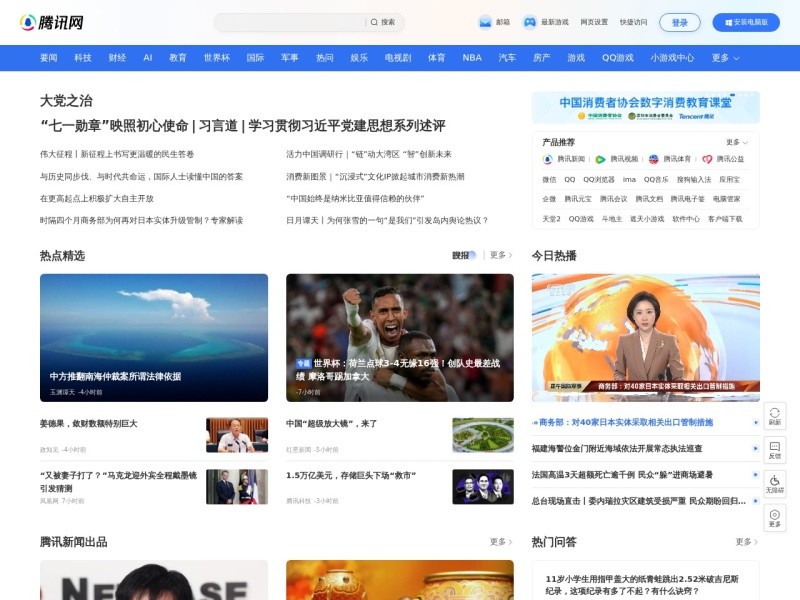Image resolution: width=800 pixels, height=600 pixels.
Task: Open the 微信 product link
Action: pyautogui.click(x=549, y=180)
